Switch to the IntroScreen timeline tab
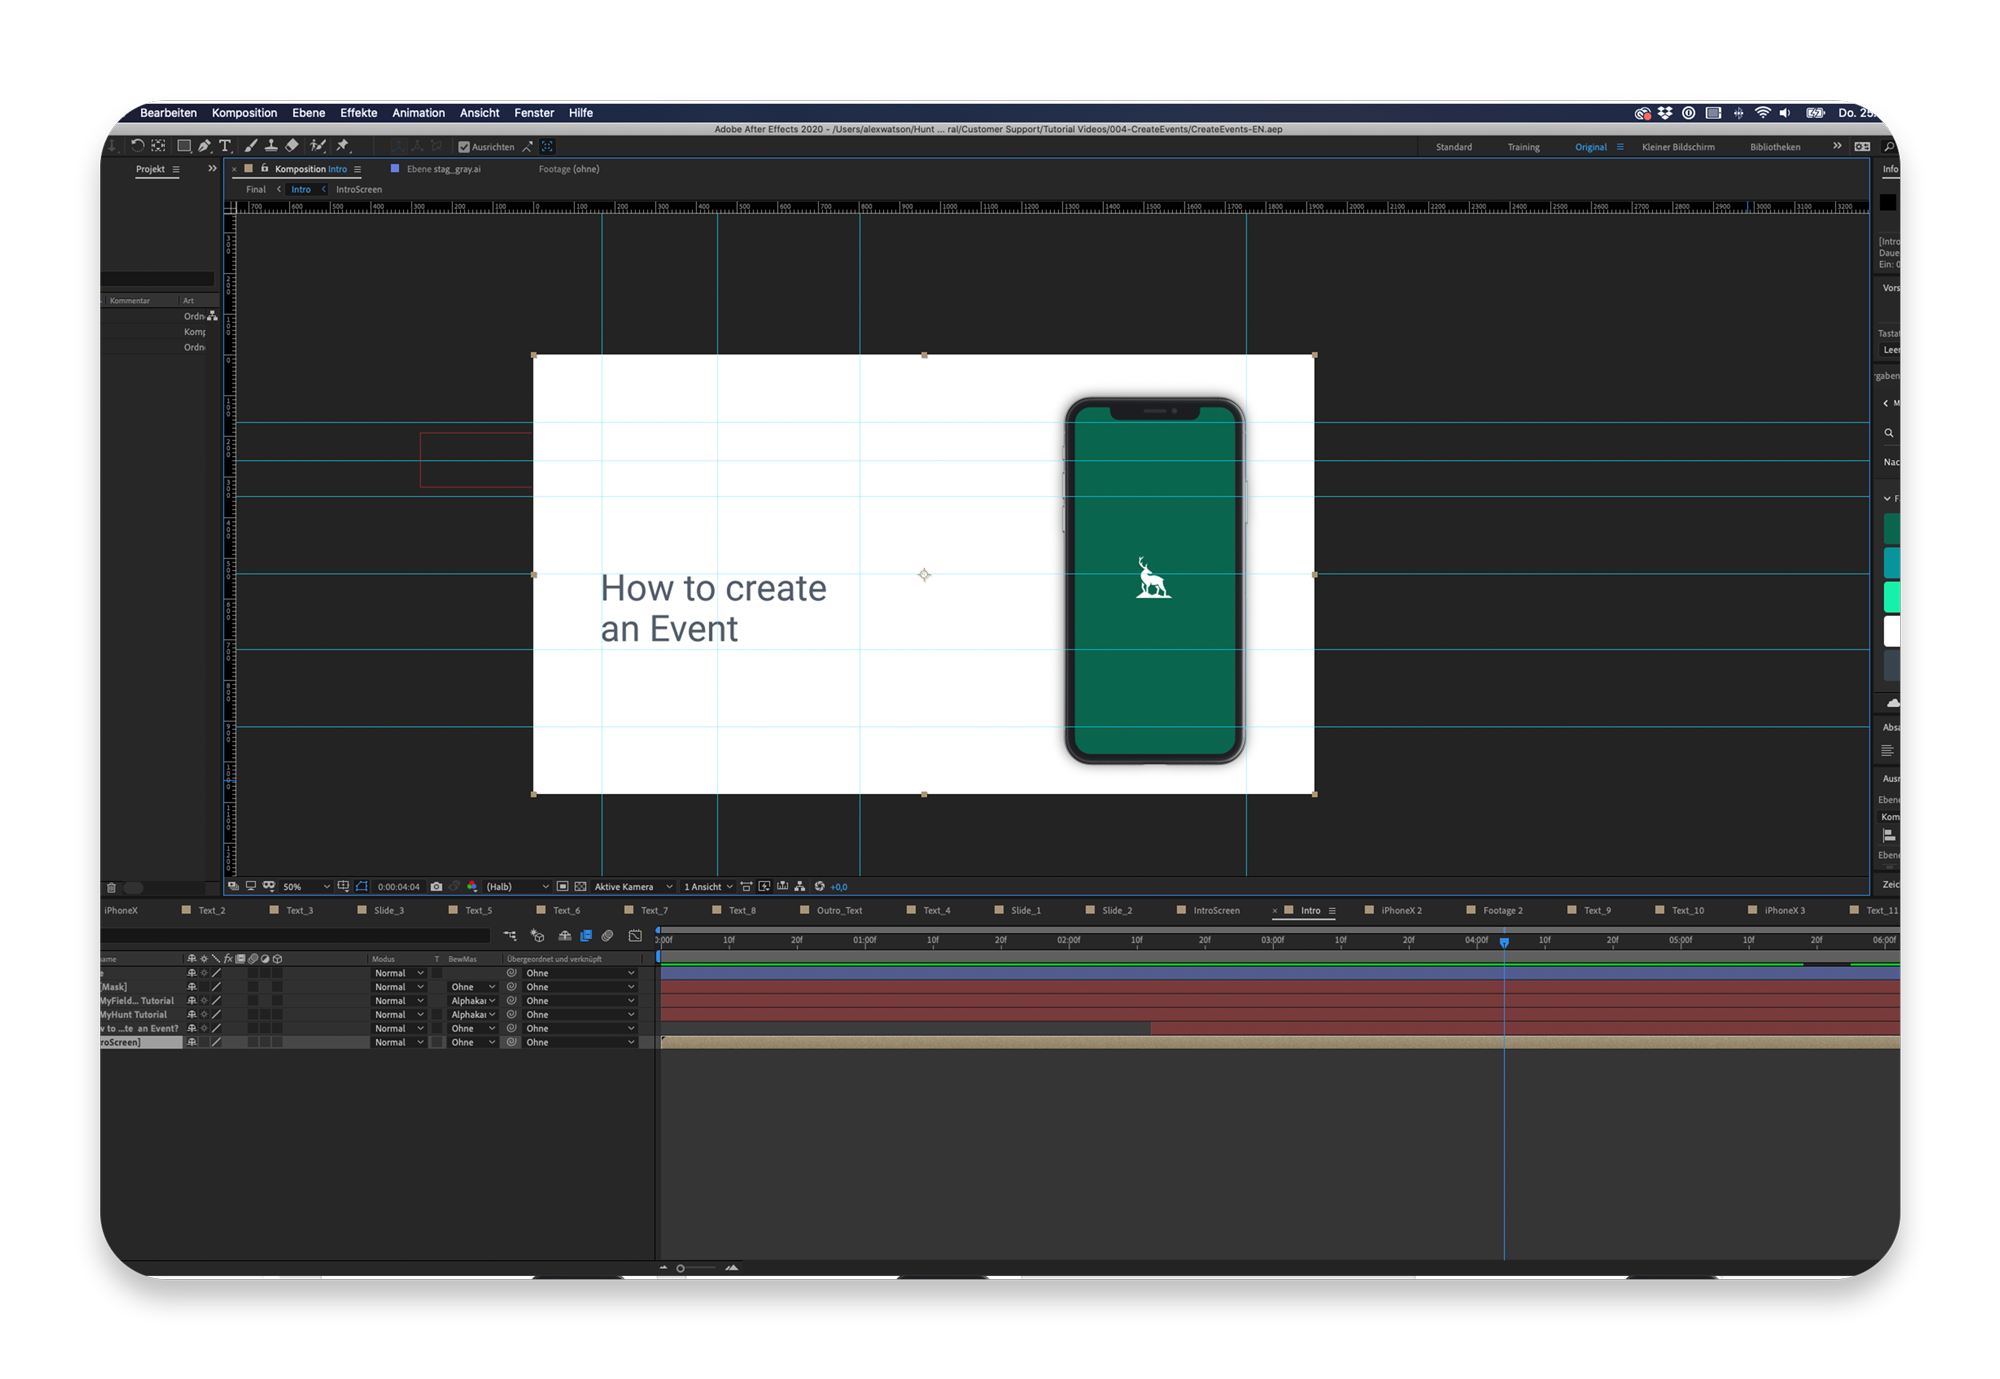The height and width of the screenshot is (1379, 2000). (x=1215, y=911)
